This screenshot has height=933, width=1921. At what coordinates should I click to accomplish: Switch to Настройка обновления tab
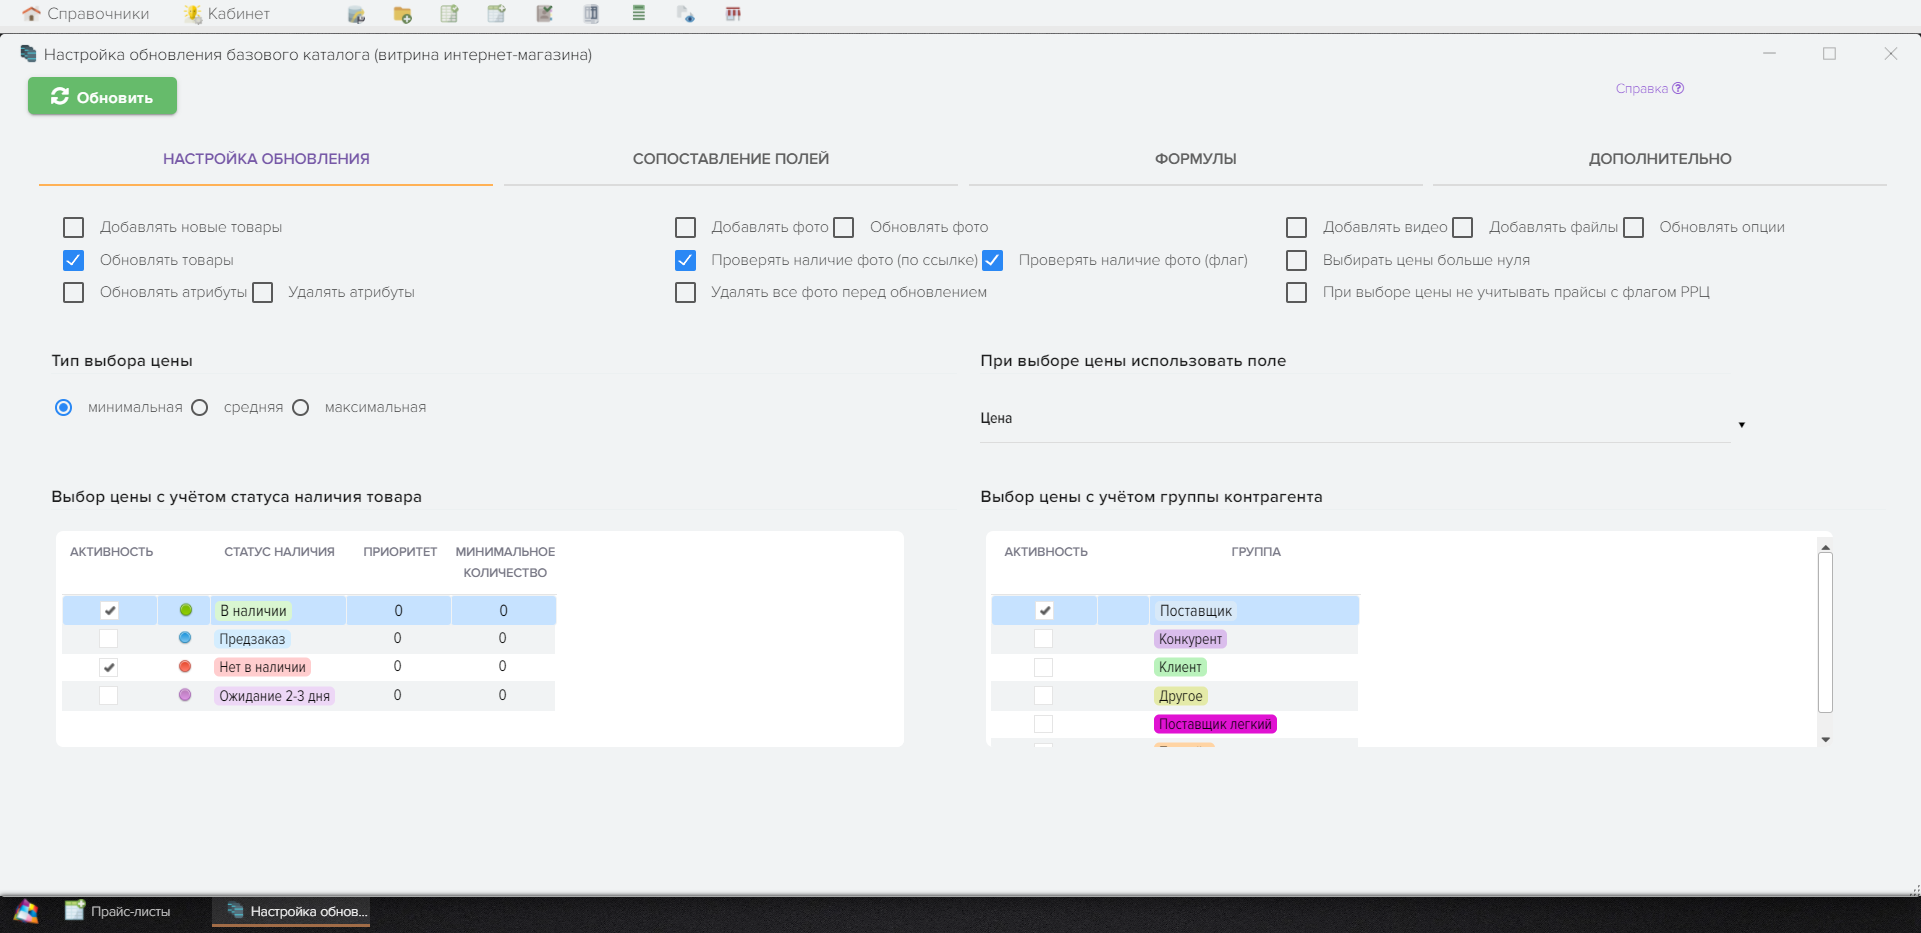click(x=266, y=159)
